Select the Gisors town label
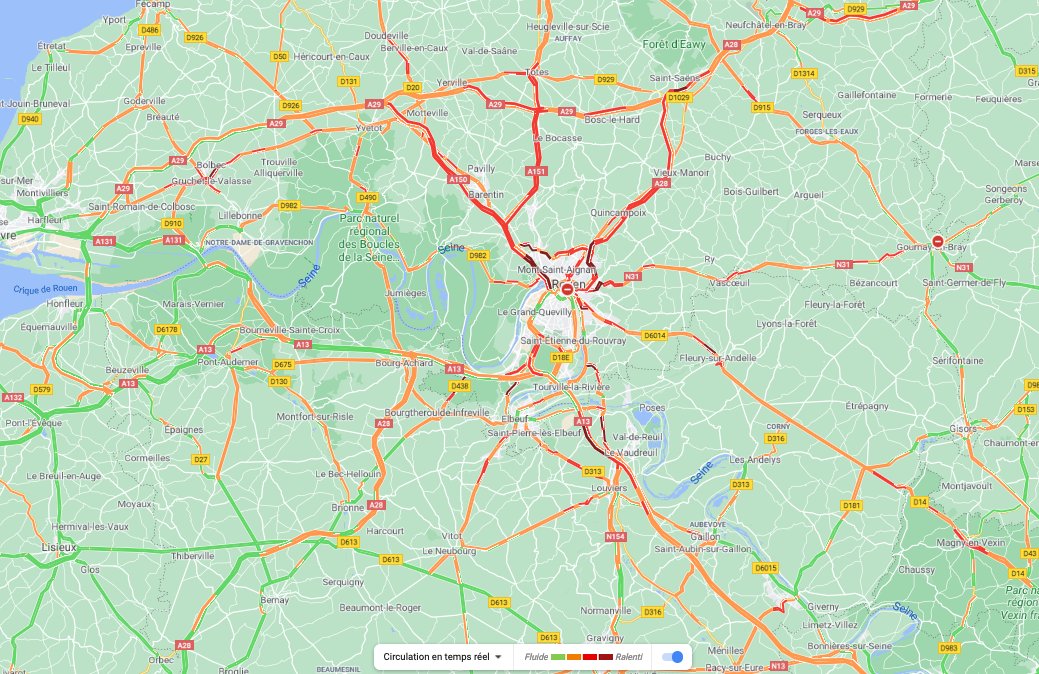 point(963,429)
